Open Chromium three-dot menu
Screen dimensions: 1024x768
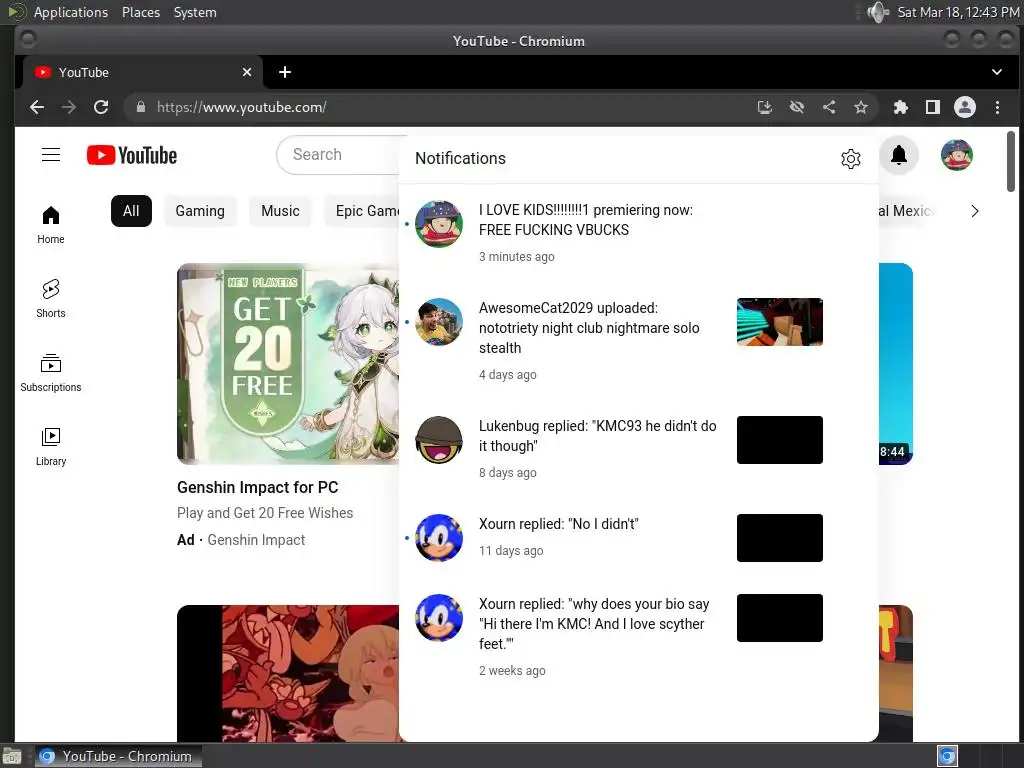click(997, 107)
